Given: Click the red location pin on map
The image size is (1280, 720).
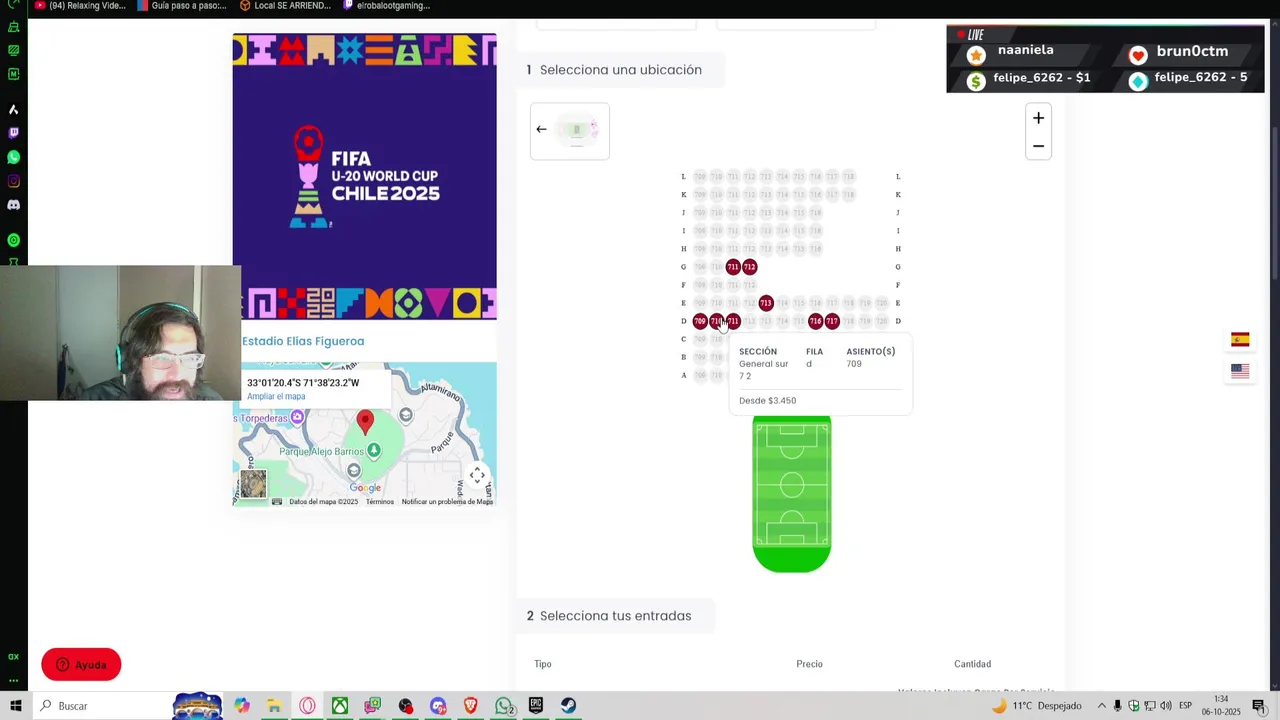Looking at the screenshot, I should pyautogui.click(x=365, y=422).
